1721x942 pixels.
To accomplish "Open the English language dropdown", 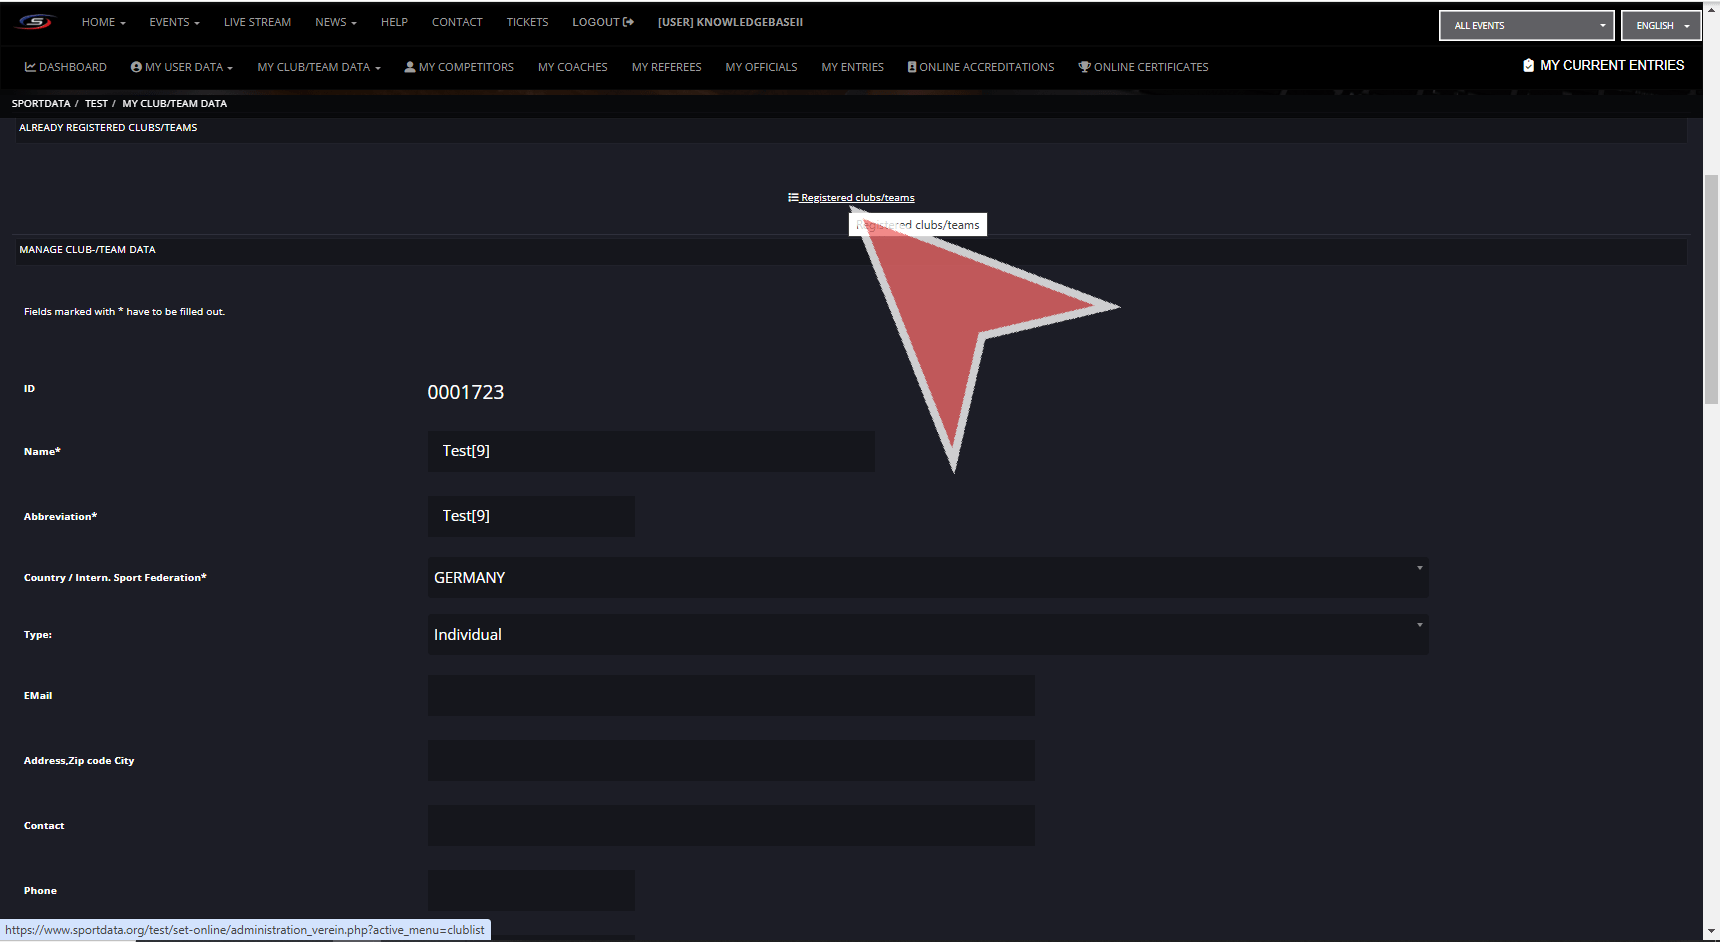I will [x=1661, y=25].
